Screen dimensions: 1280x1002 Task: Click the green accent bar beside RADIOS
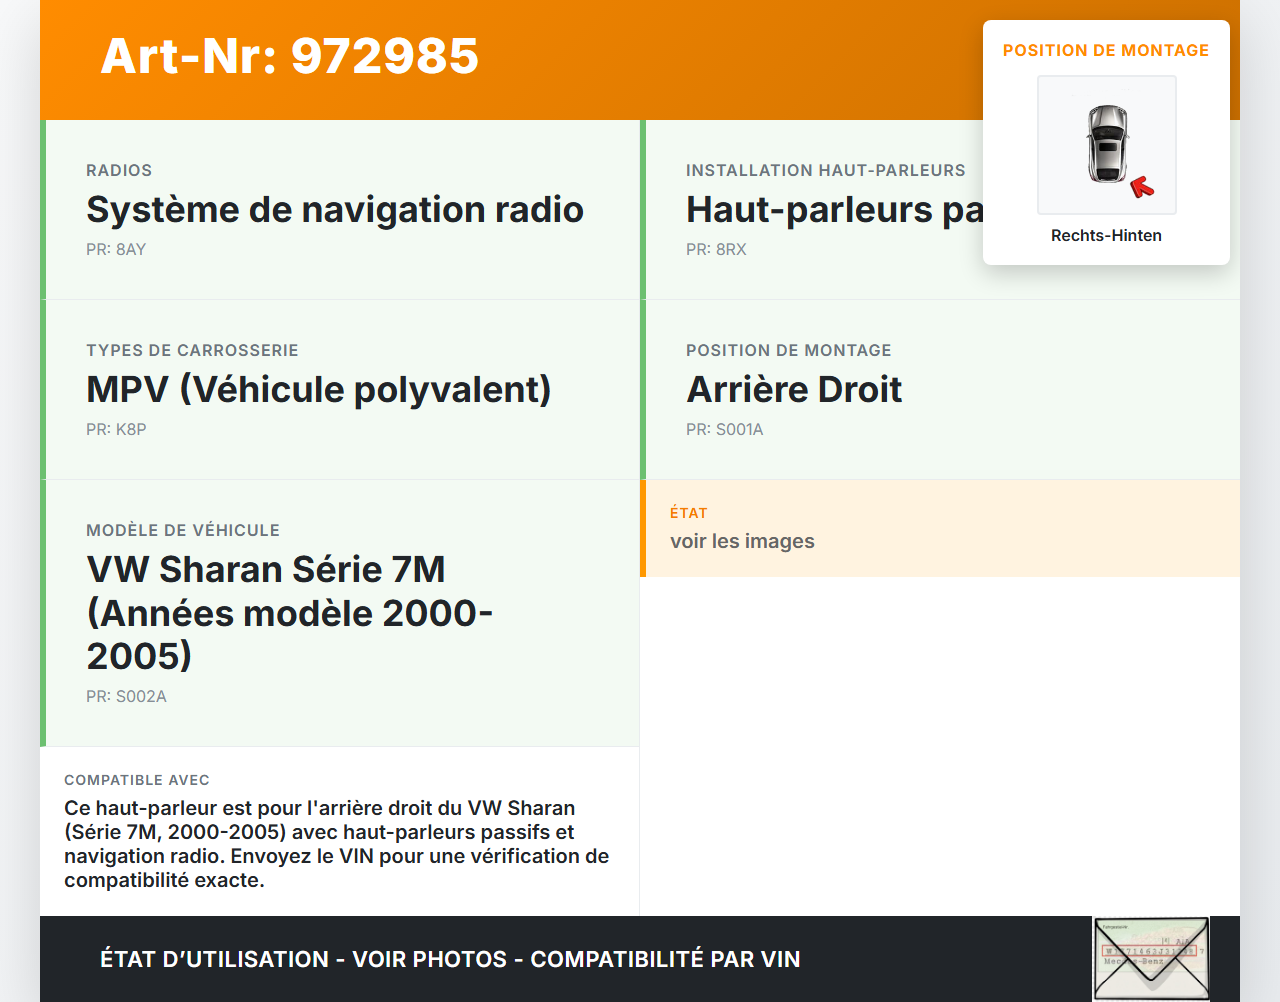pyautogui.click(x=41, y=208)
